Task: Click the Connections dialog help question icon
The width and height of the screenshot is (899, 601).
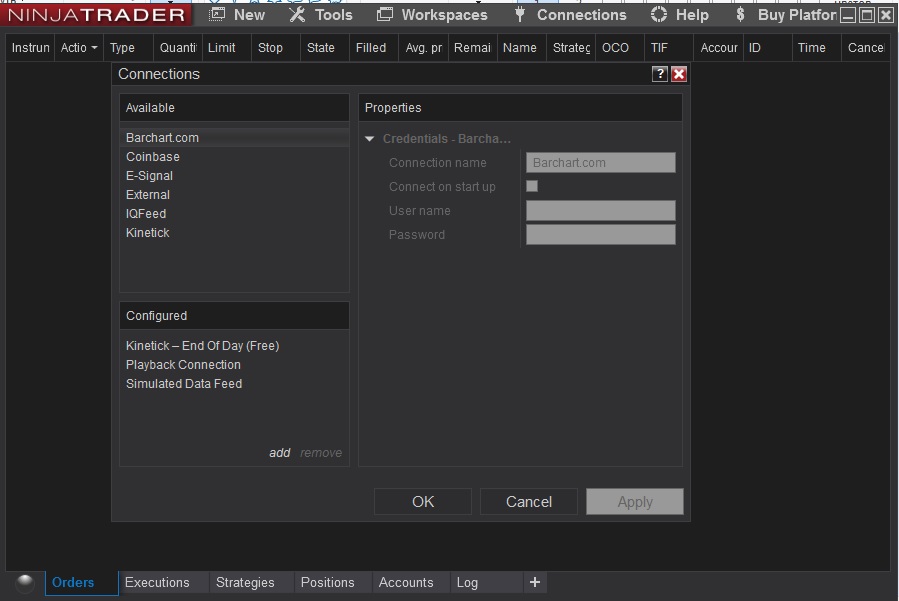Action: click(660, 73)
